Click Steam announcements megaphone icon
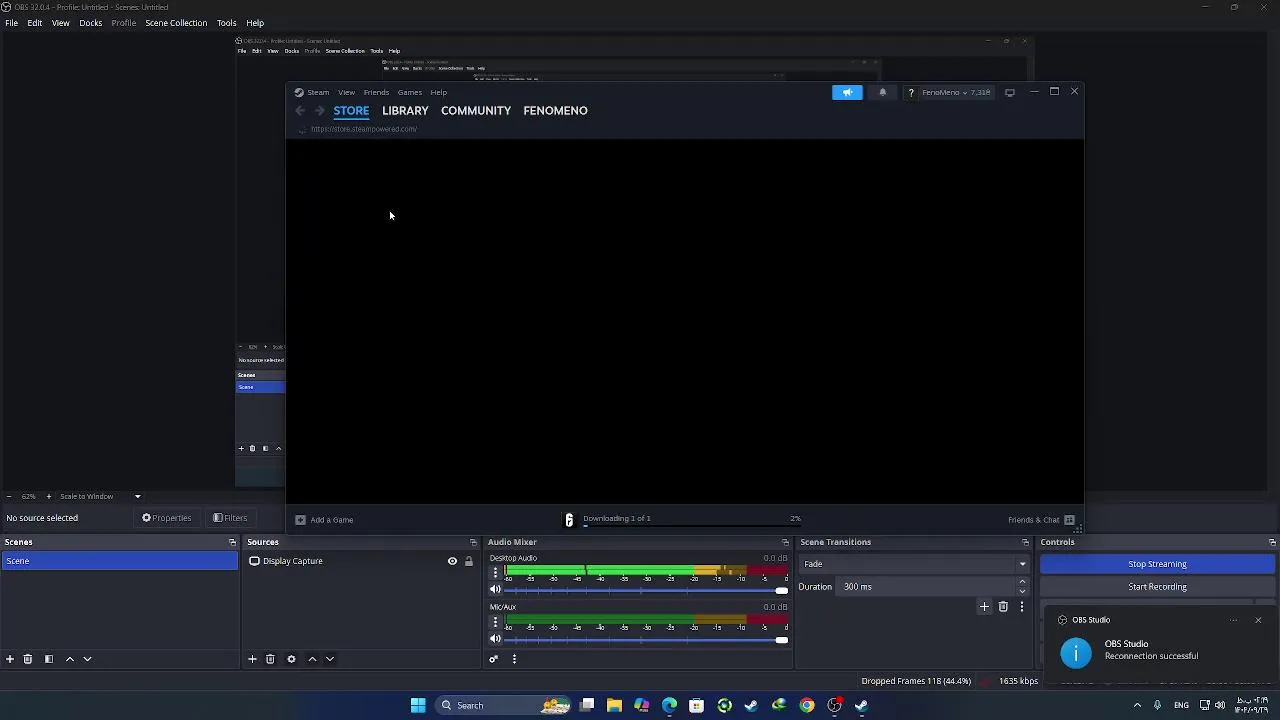1280x720 pixels. tap(847, 92)
